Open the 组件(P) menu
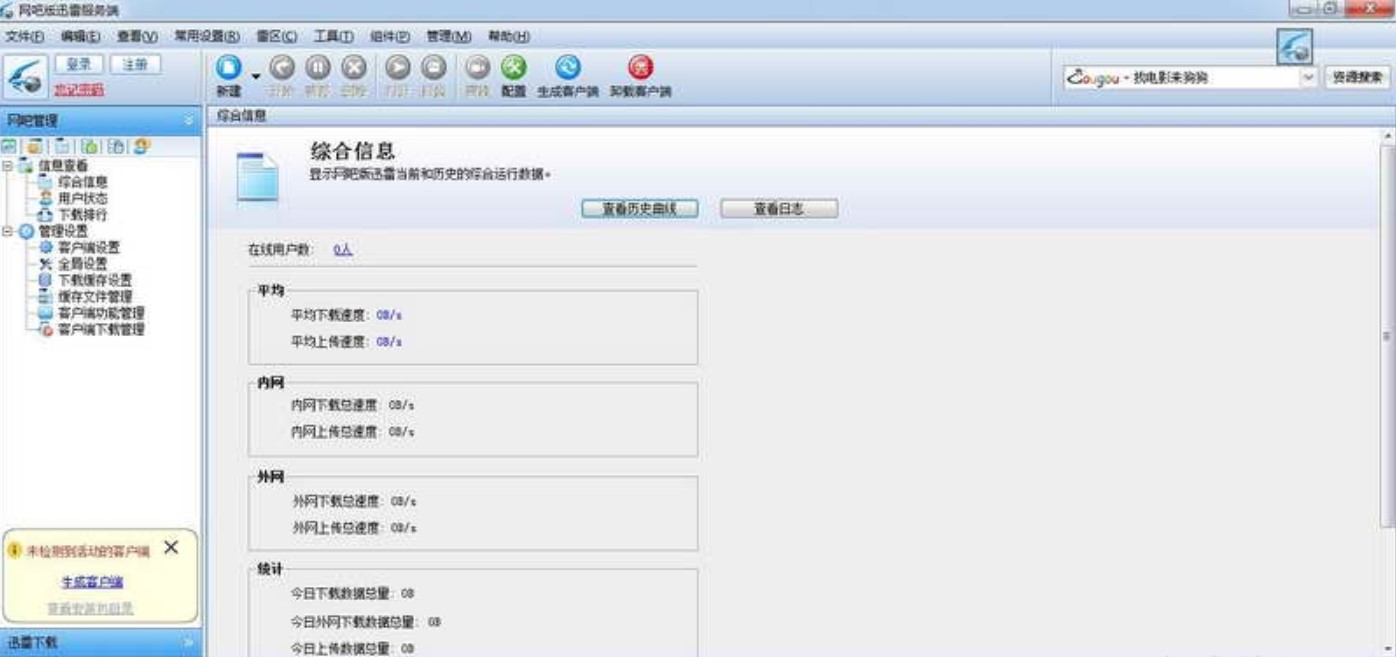 coord(391,36)
